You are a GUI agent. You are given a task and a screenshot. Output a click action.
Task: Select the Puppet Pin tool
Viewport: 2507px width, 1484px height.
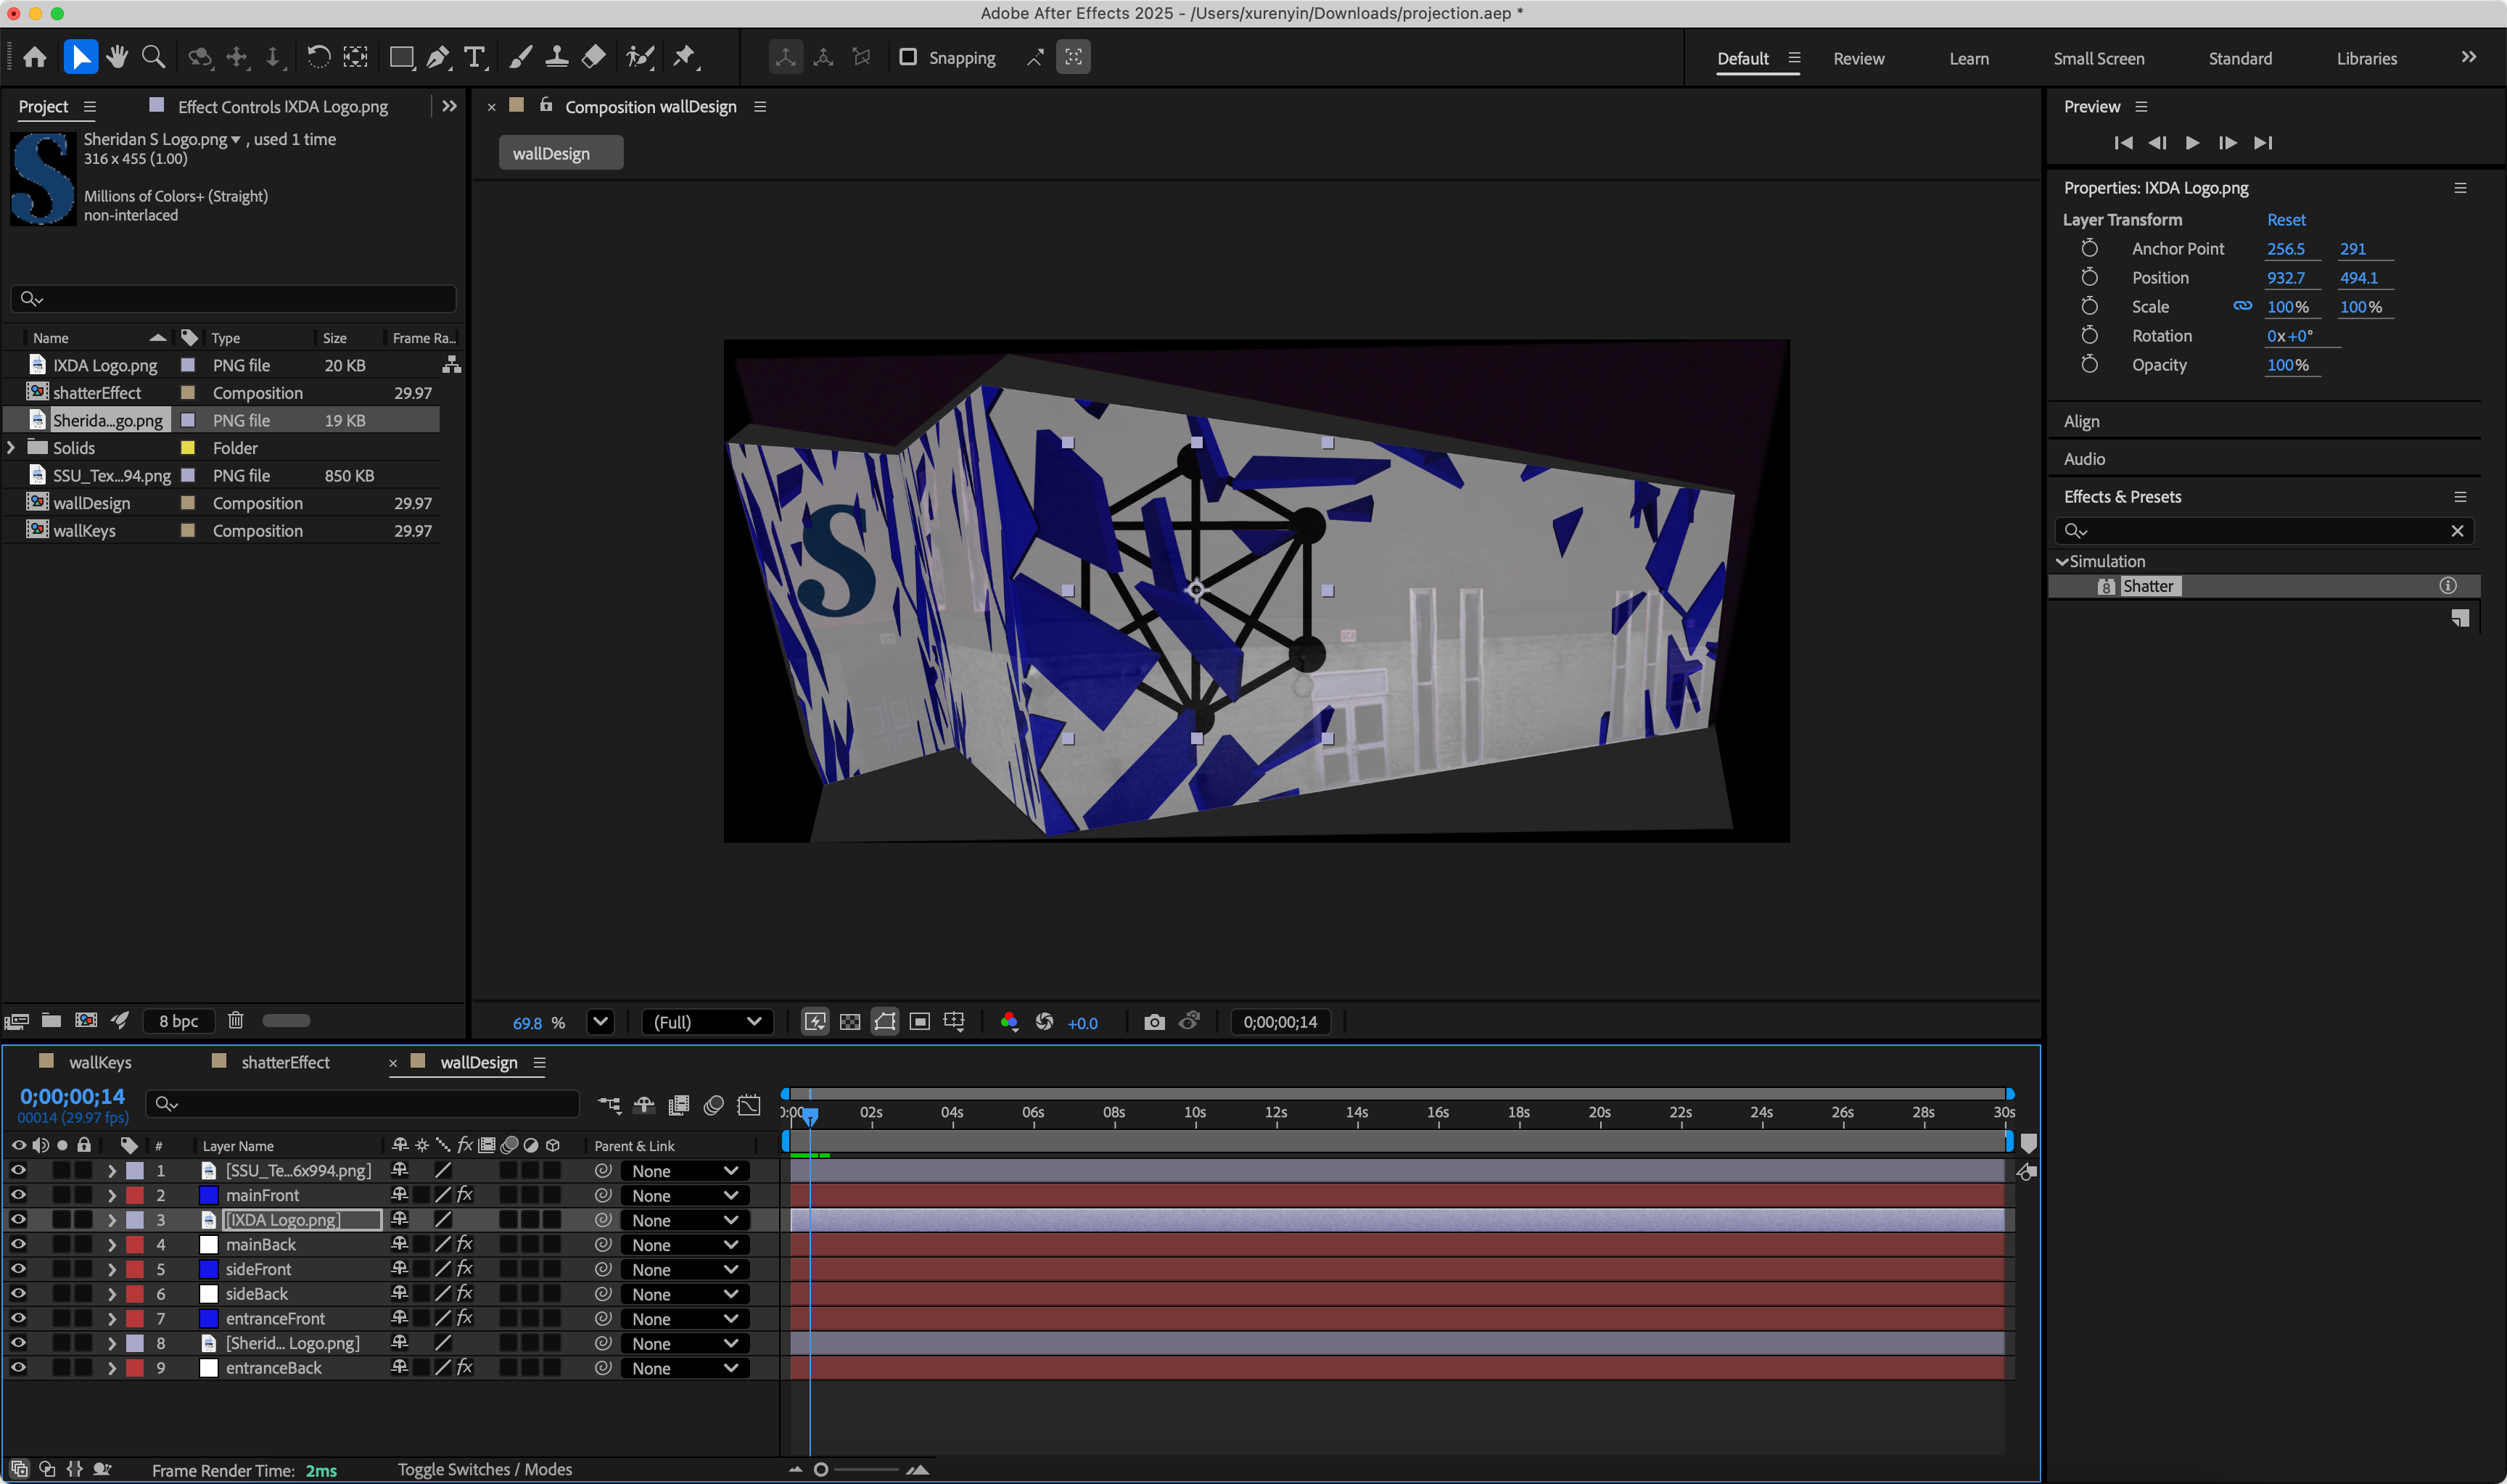coord(685,57)
